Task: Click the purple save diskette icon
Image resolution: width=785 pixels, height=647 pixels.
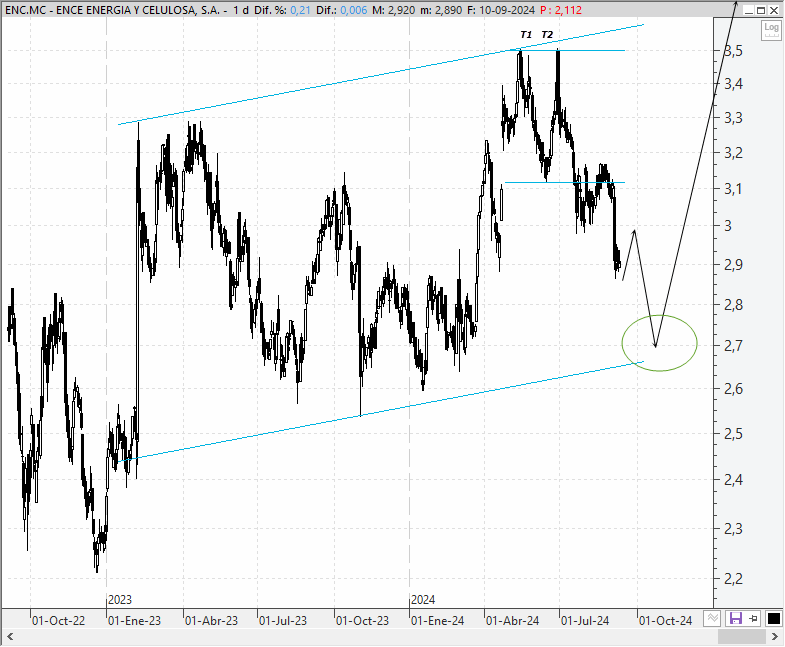Action: pos(735,618)
